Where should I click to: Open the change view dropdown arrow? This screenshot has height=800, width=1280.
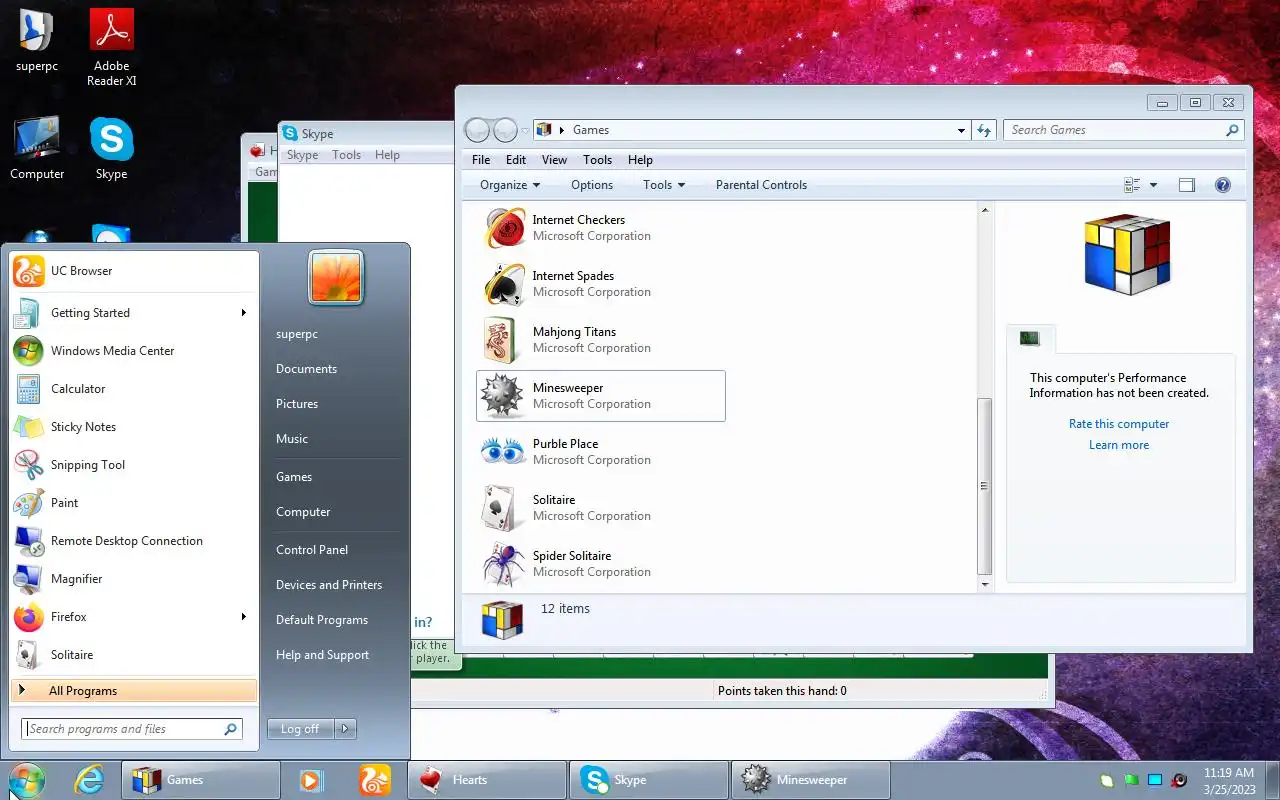(1153, 185)
